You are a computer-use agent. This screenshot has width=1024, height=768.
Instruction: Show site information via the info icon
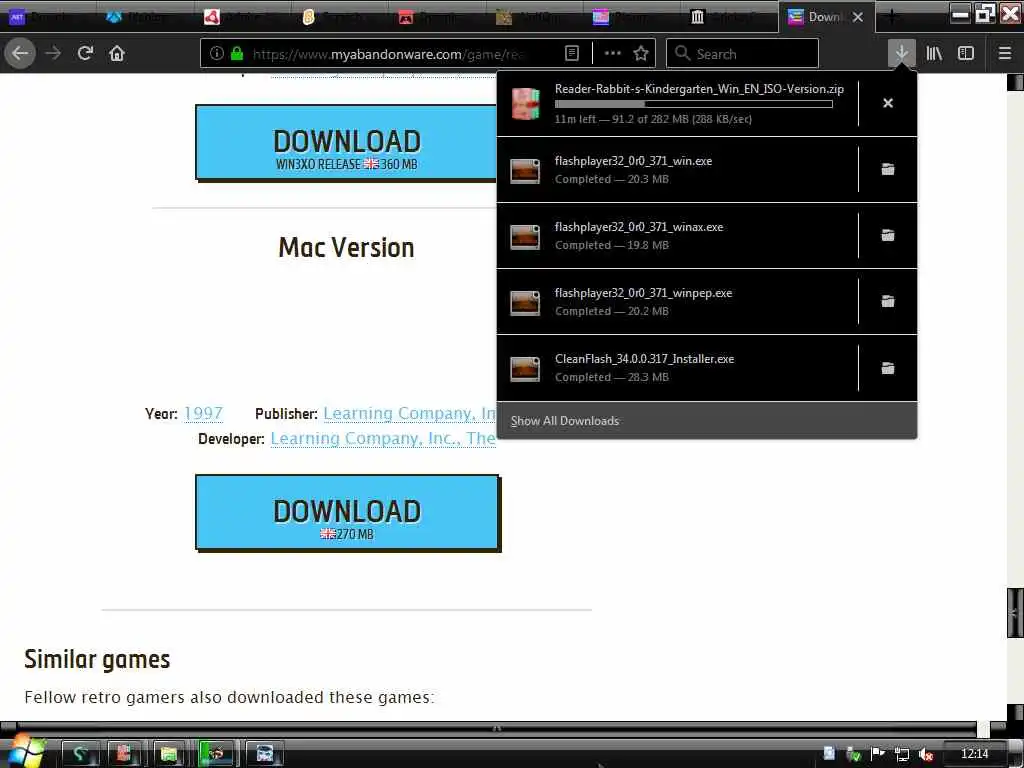click(x=217, y=54)
